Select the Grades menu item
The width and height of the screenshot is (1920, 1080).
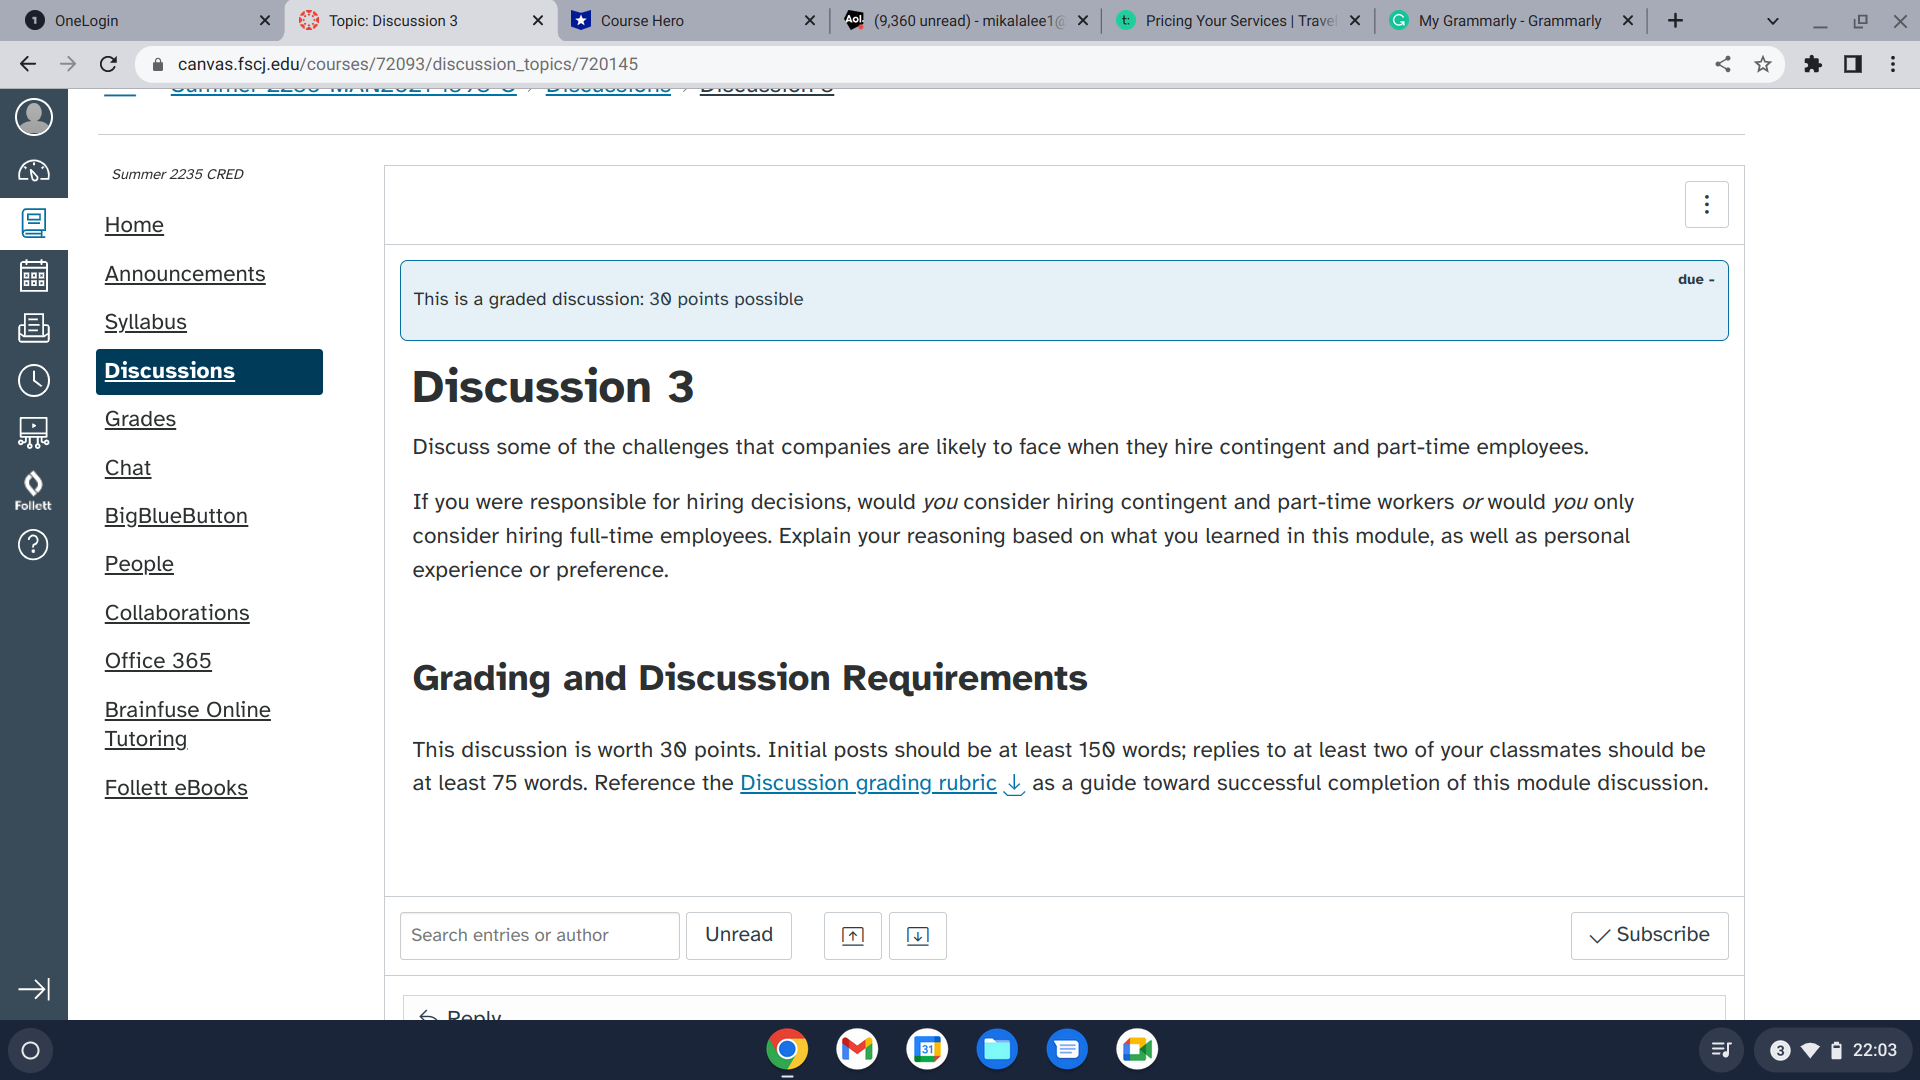click(140, 419)
